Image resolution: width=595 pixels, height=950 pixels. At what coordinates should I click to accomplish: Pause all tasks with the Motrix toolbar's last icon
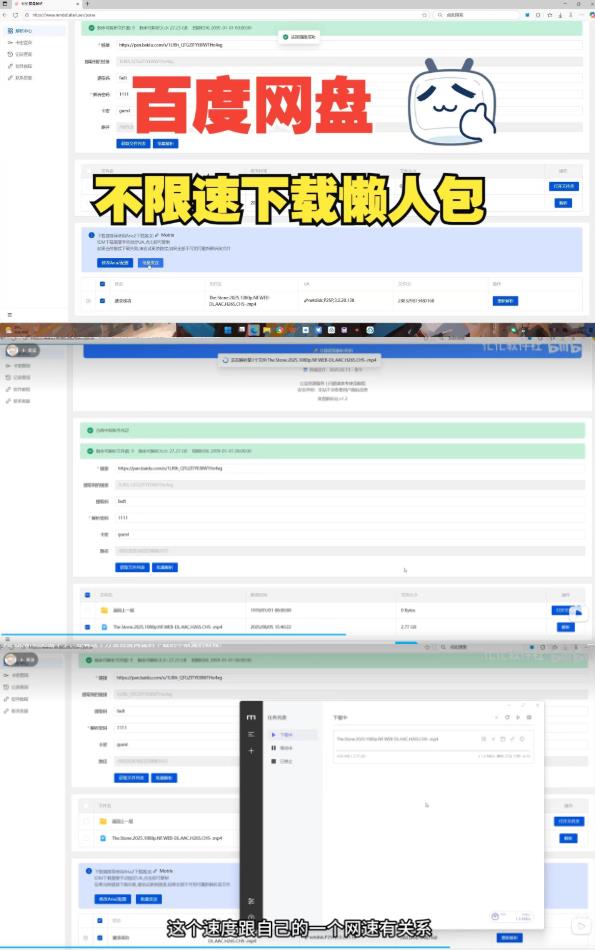point(529,717)
